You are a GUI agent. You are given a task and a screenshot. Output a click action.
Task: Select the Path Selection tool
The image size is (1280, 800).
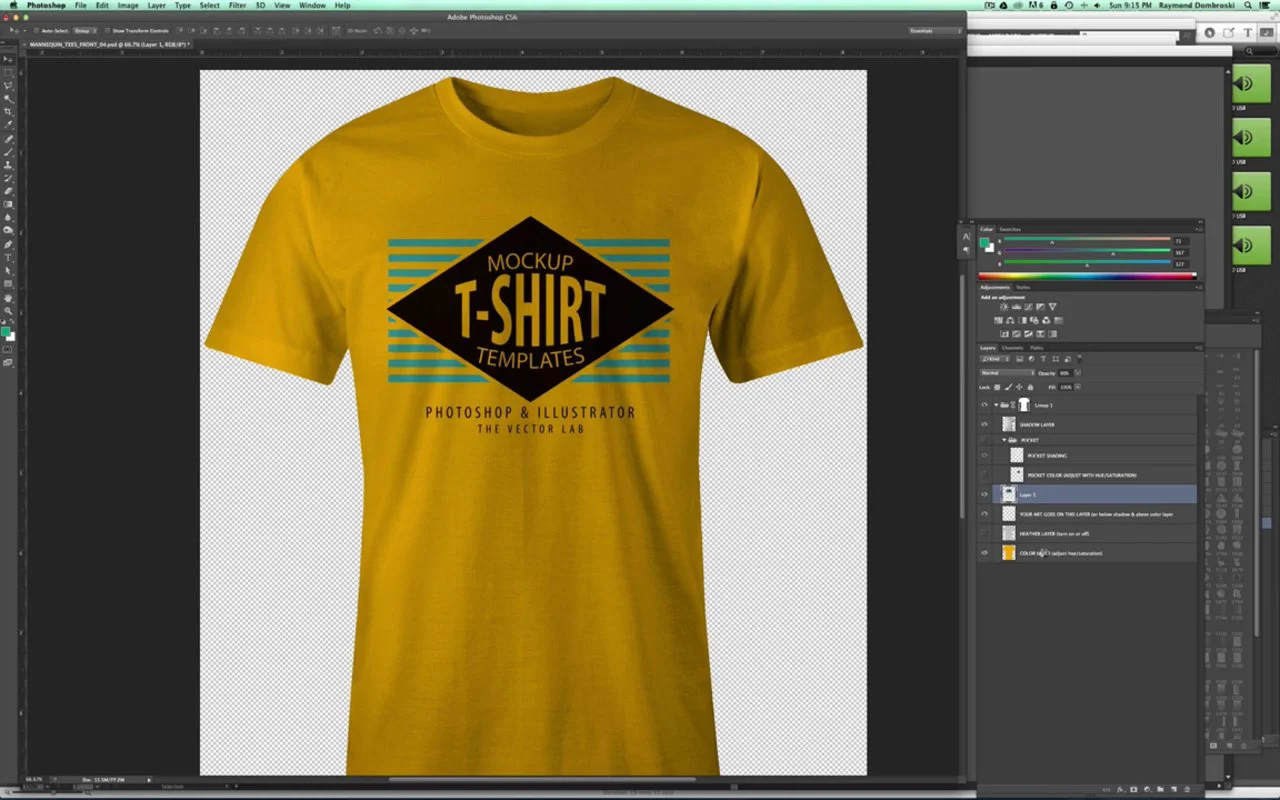pyautogui.click(x=8, y=271)
